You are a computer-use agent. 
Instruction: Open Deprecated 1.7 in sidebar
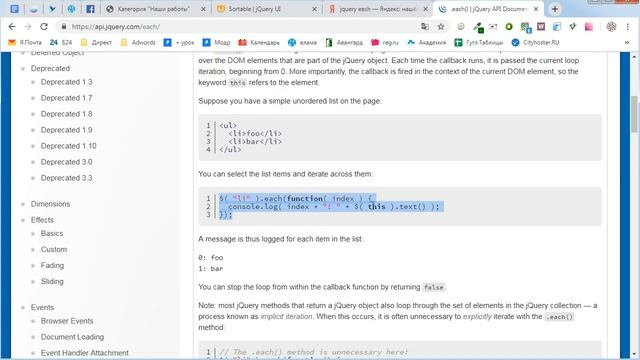67,98
